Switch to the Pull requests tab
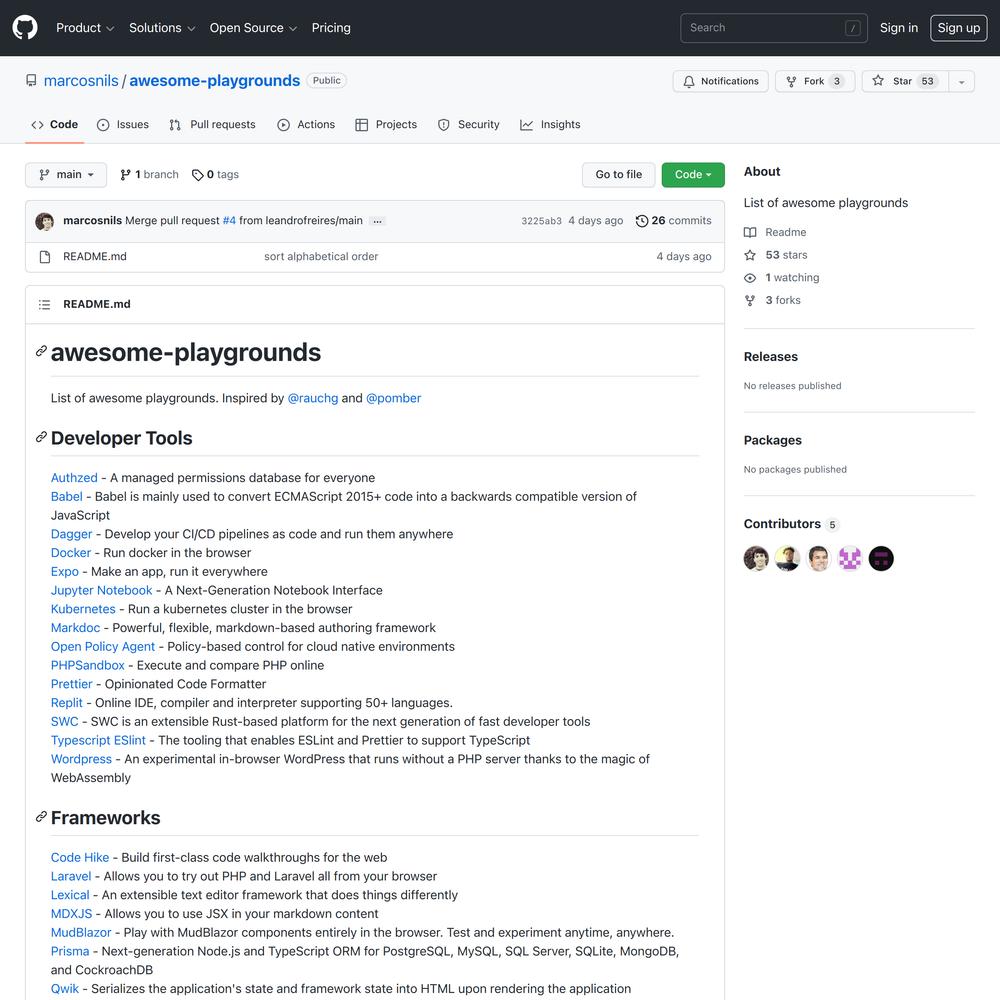The height and width of the screenshot is (1000, 1000). click(x=212, y=125)
